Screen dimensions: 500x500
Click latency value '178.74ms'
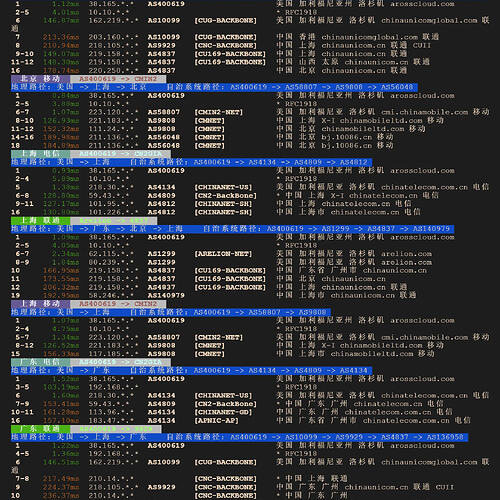(x=61, y=70)
